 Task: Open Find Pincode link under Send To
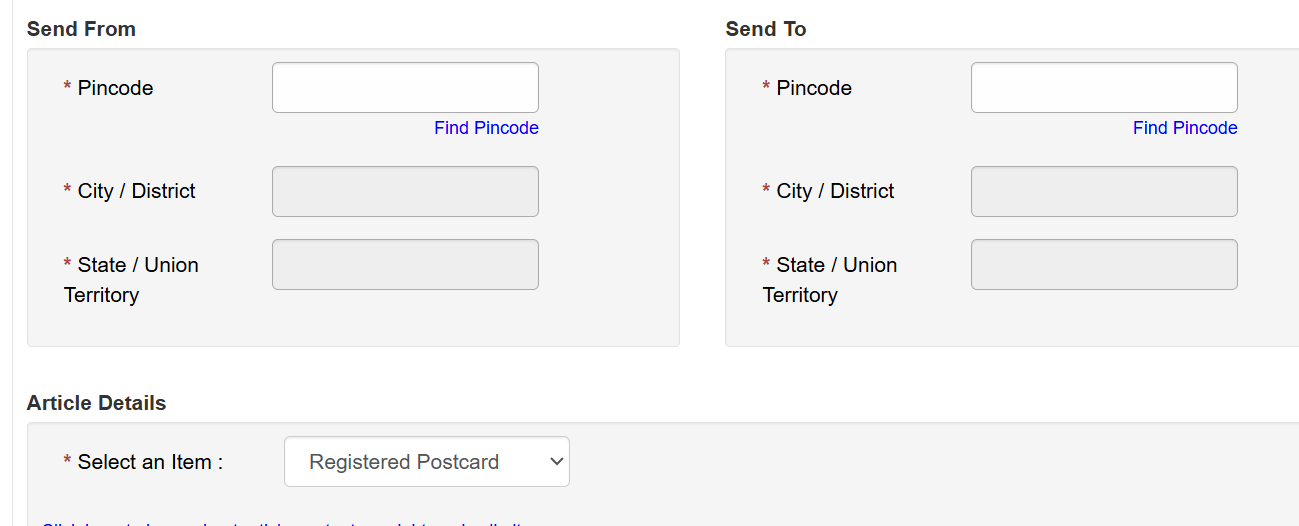1185,128
